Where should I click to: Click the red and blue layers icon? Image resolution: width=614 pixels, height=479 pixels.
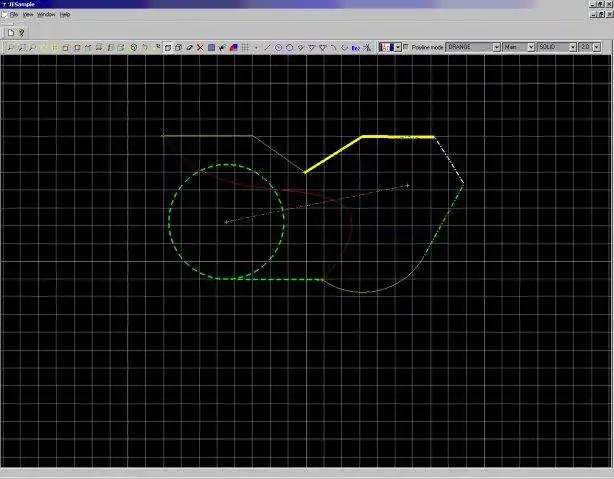point(234,48)
